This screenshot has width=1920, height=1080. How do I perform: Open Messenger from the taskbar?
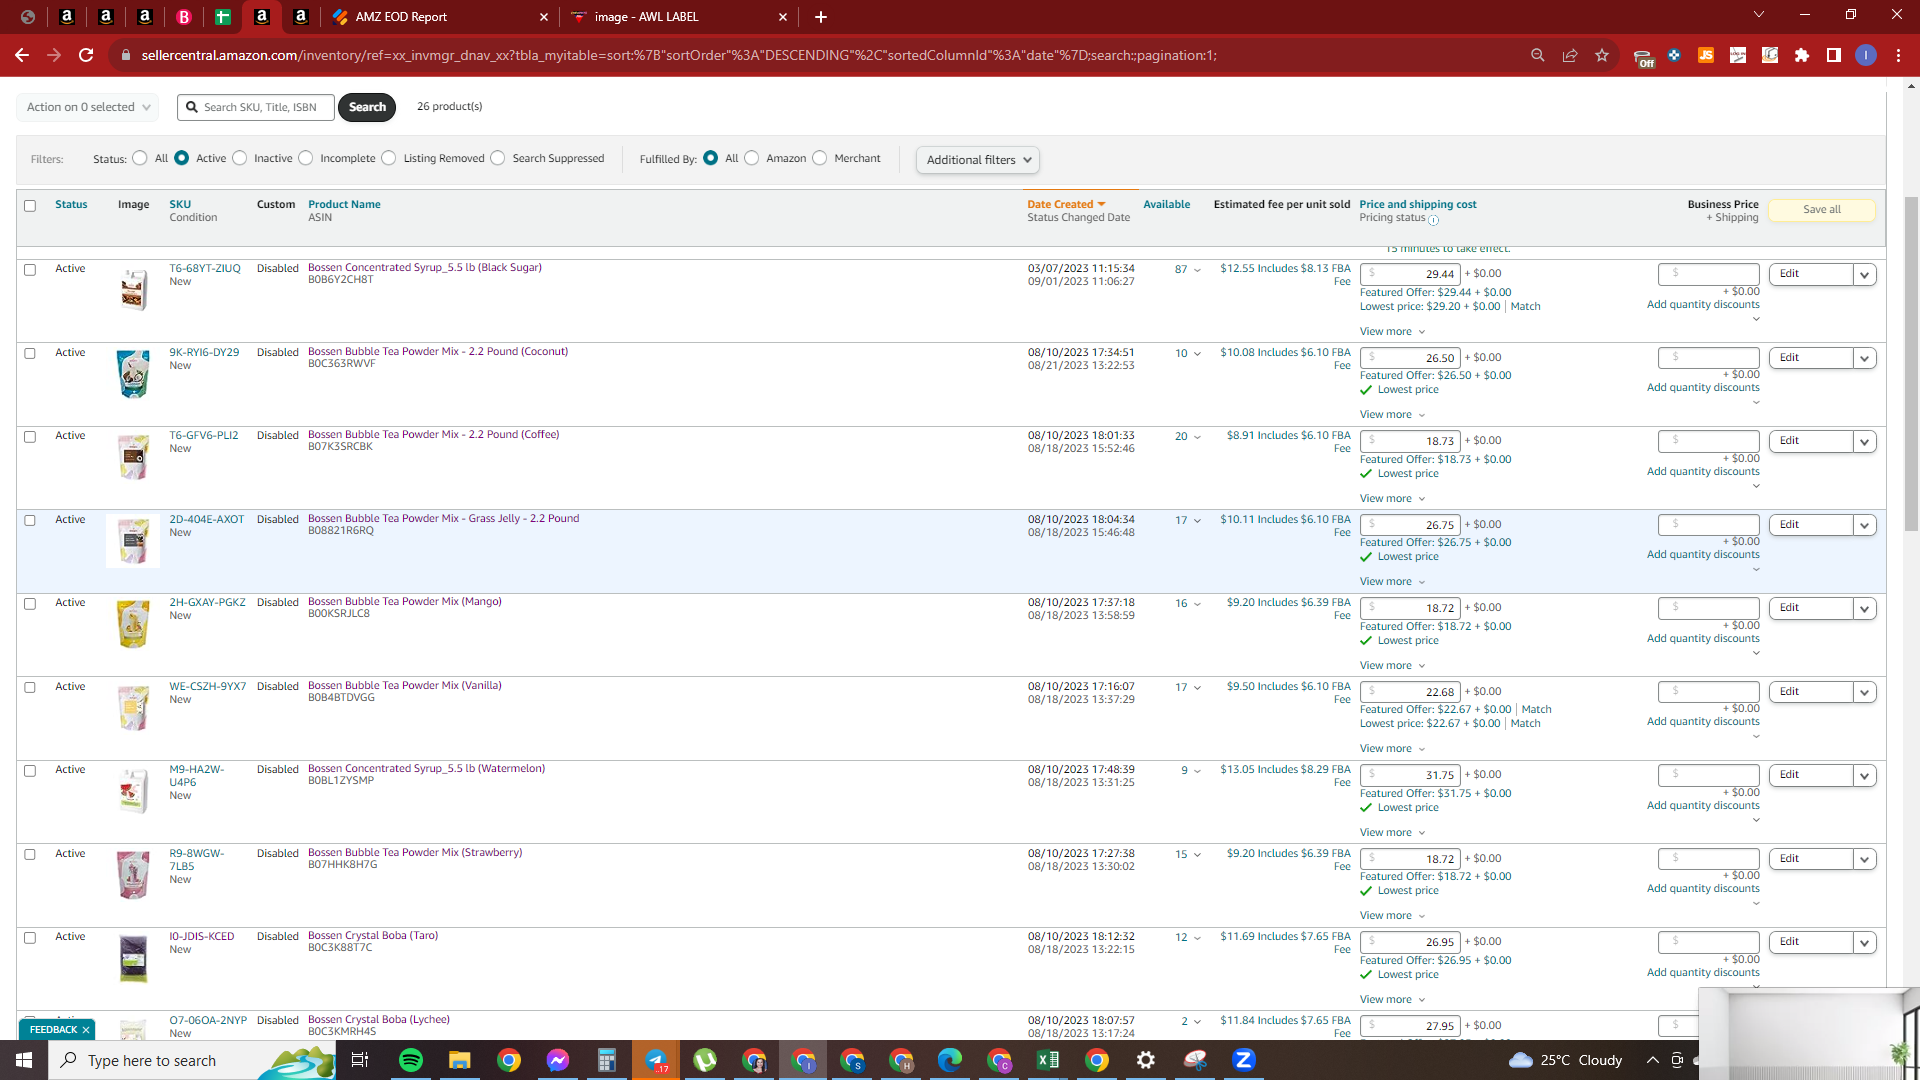pos(558,1060)
